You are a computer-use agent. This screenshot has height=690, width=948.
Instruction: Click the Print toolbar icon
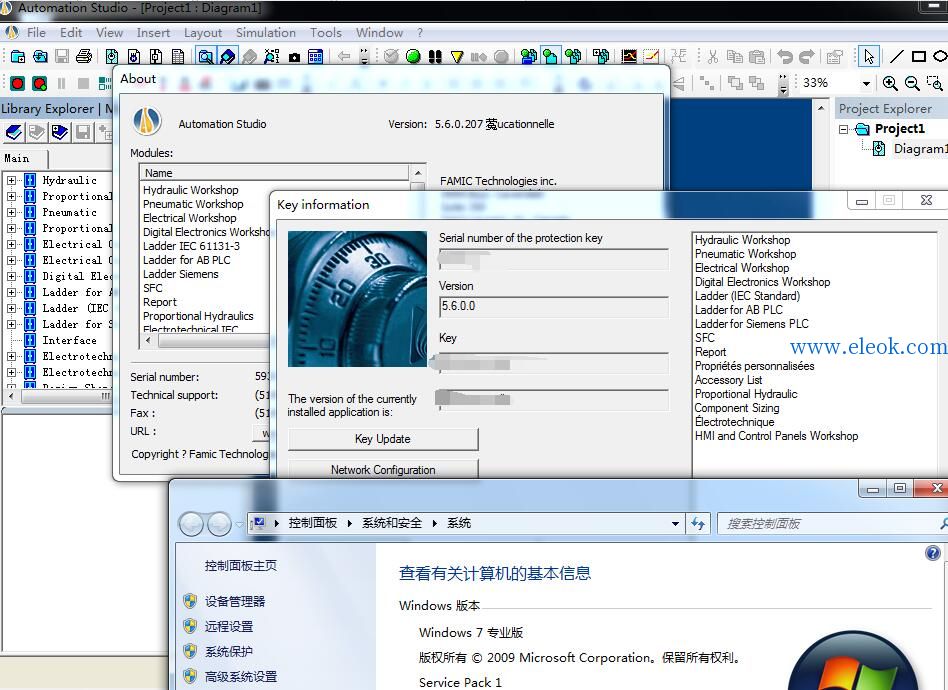tap(84, 57)
